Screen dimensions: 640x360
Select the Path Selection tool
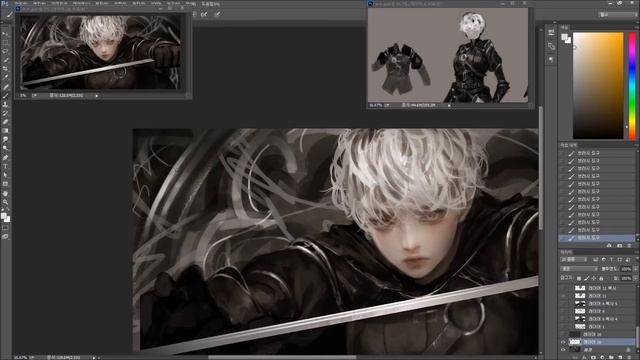[5, 176]
